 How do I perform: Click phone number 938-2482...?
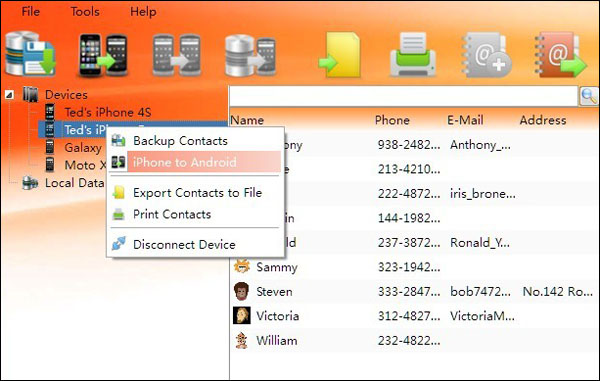pyautogui.click(x=409, y=145)
